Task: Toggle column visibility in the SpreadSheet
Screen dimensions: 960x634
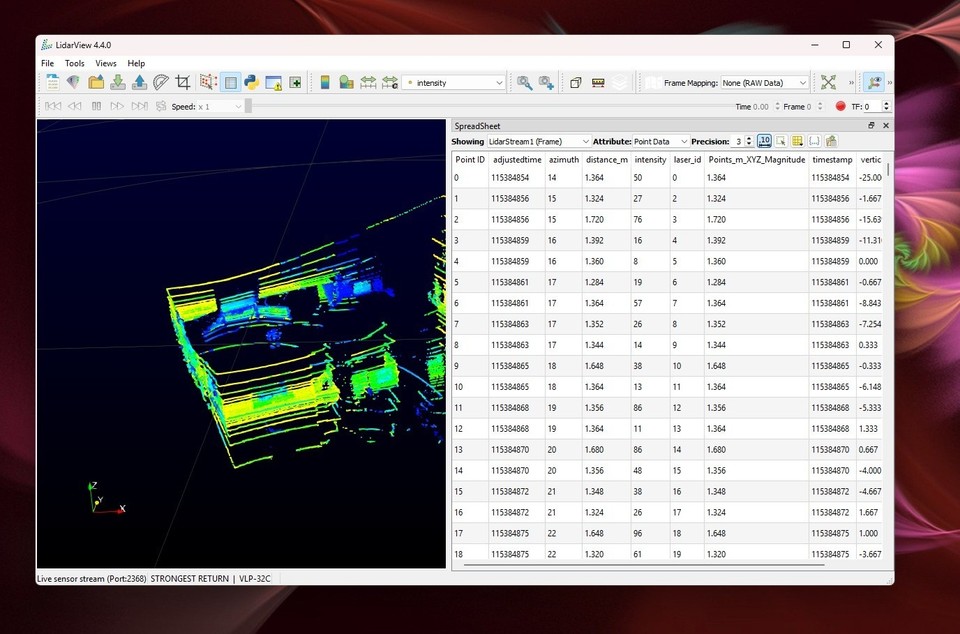Action: [797, 141]
